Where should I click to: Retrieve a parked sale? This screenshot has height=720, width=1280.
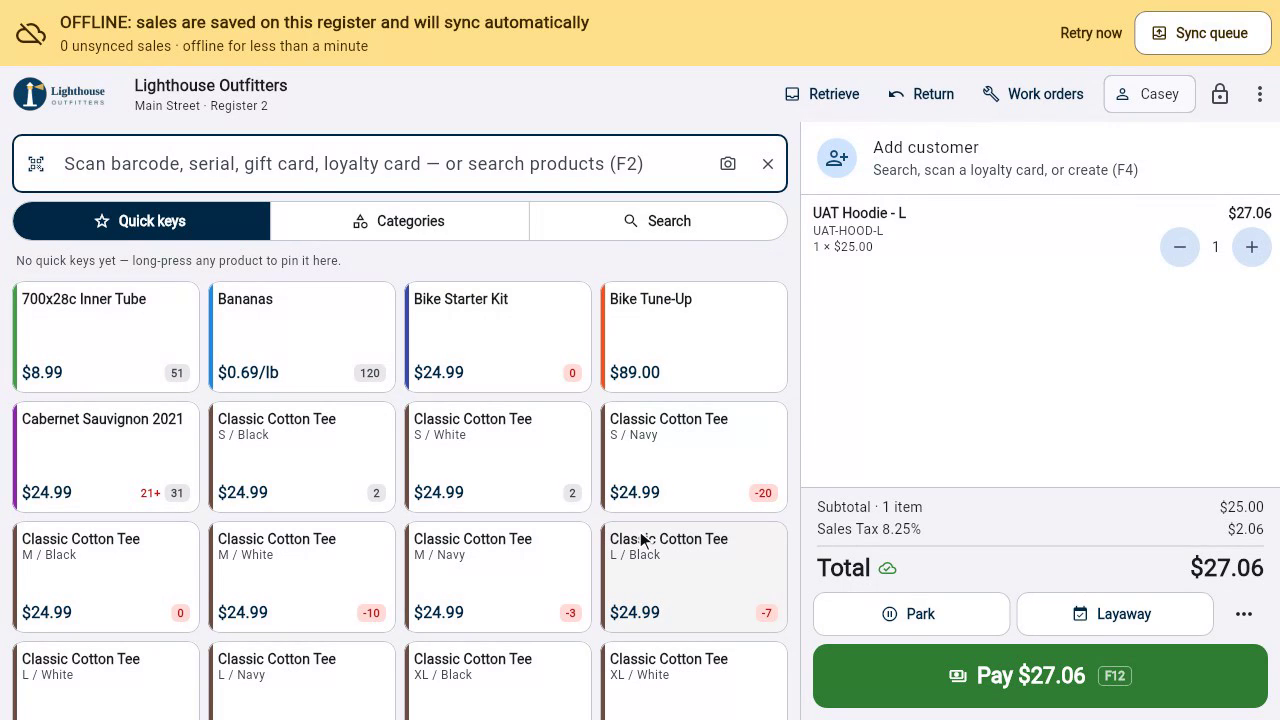pos(822,94)
